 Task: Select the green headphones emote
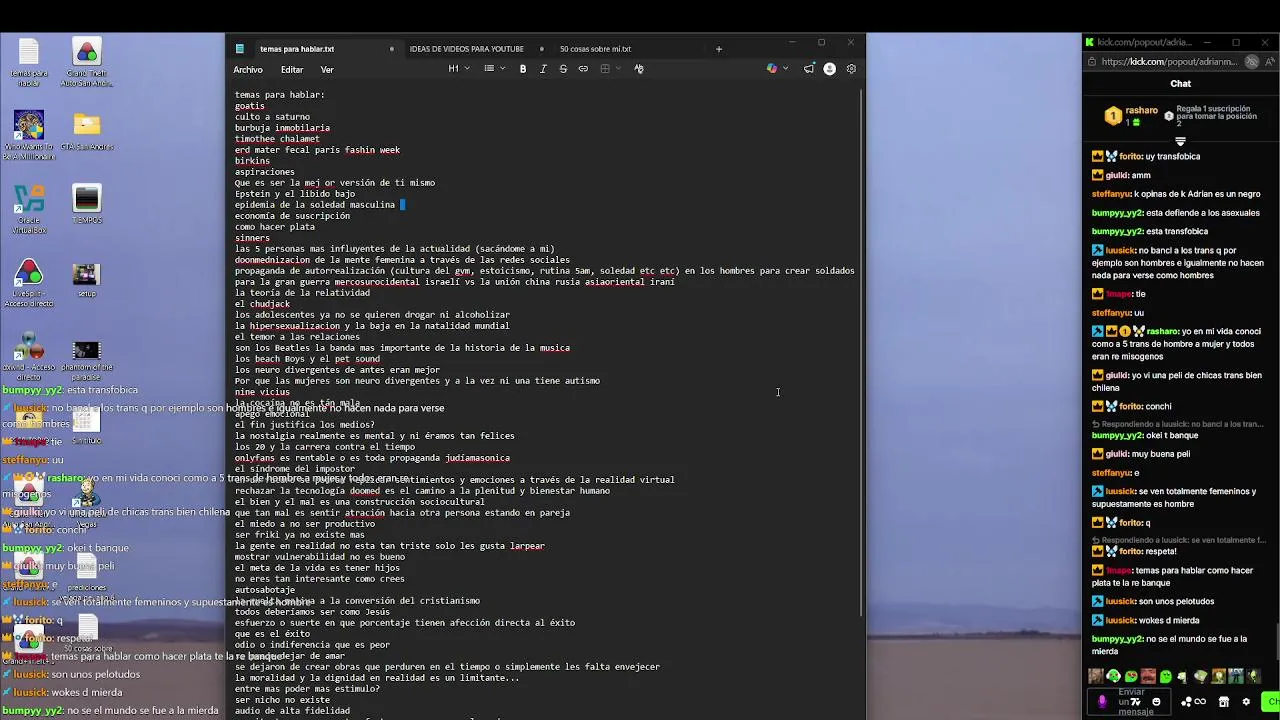(1113, 676)
